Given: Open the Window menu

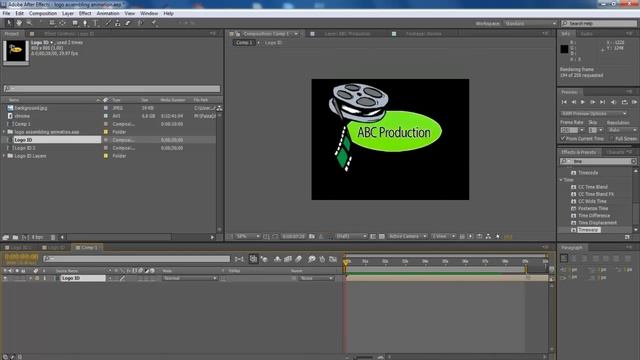Looking at the screenshot, I should pyautogui.click(x=149, y=13).
